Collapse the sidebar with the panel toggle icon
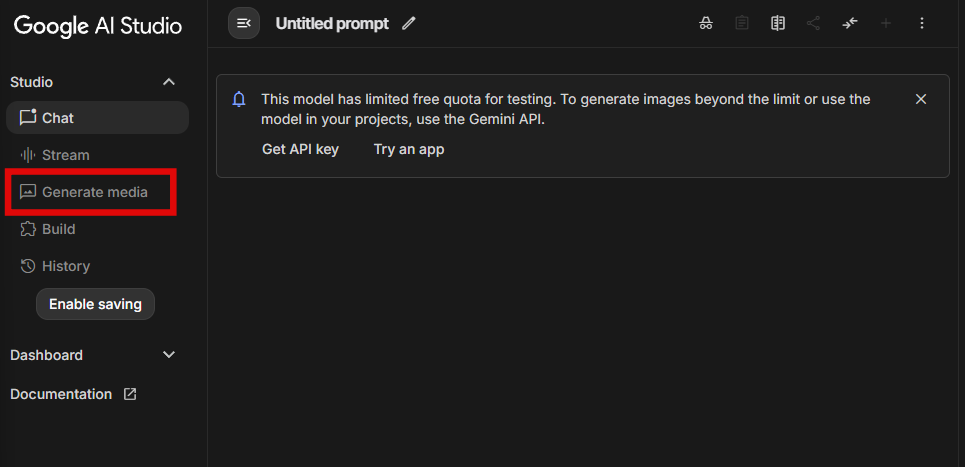Screen dimensions: 965x467 (x=244, y=23)
